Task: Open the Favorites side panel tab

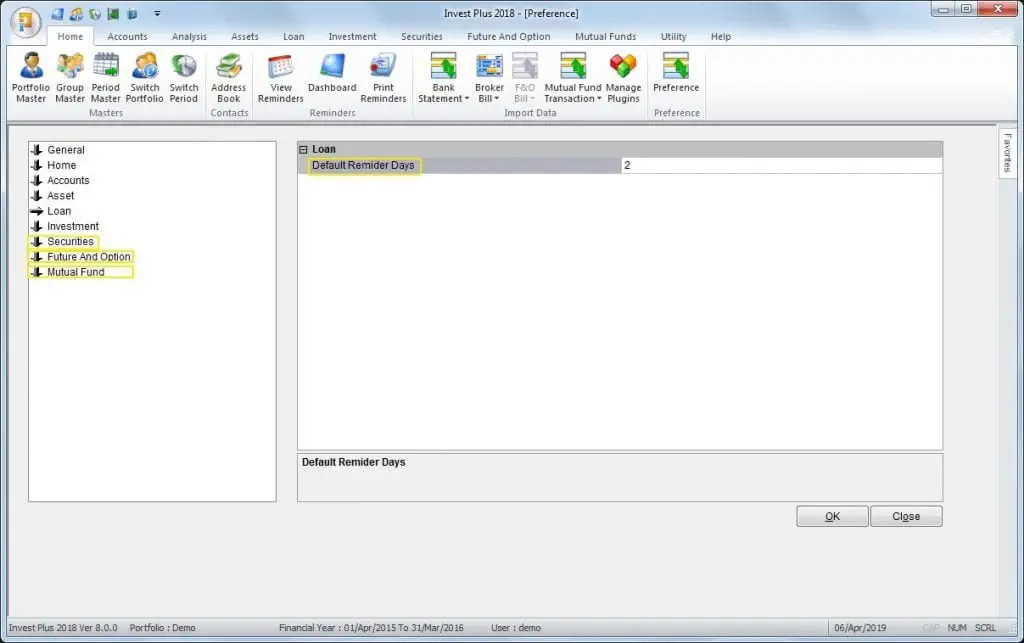Action: click(x=1008, y=153)
